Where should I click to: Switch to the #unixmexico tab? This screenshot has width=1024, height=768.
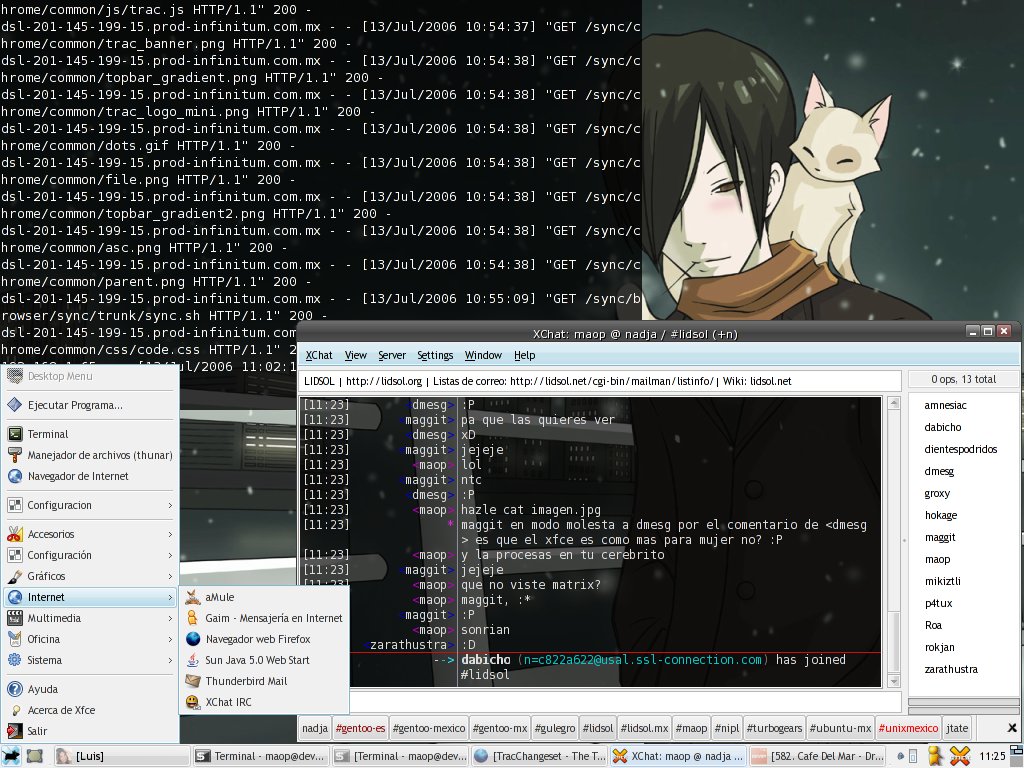coord(908,728)
